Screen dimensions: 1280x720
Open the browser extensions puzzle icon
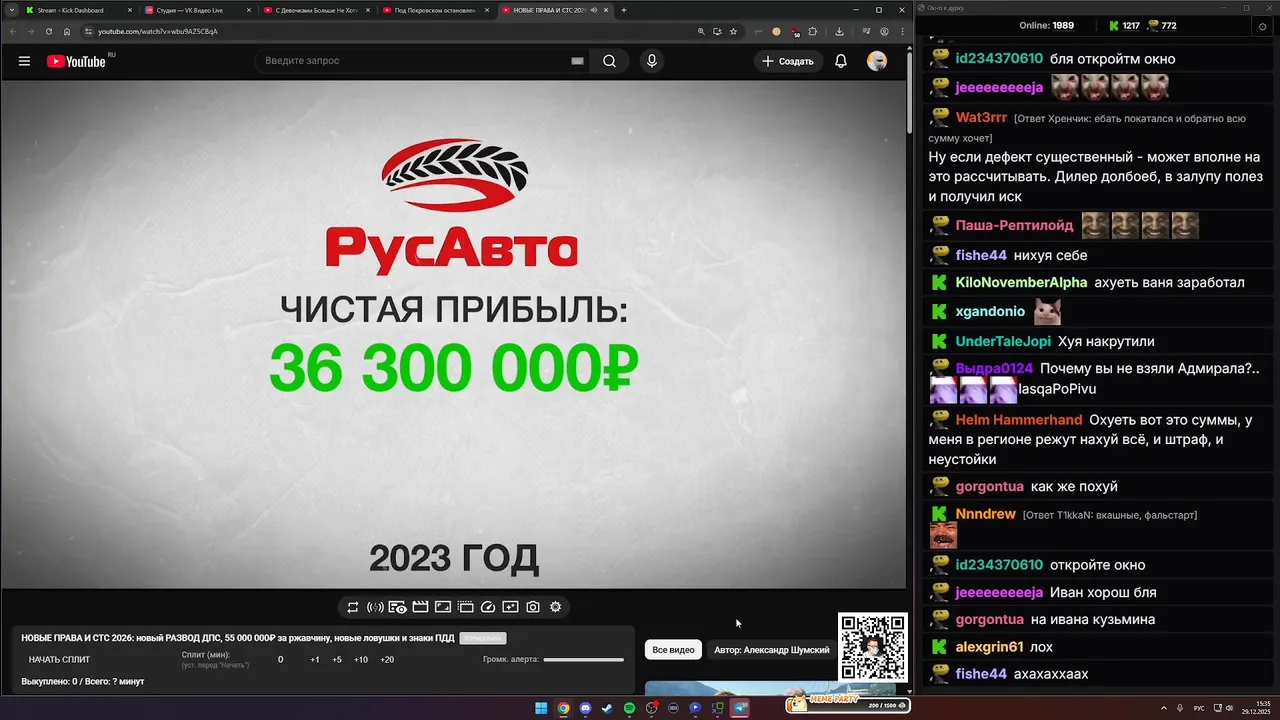click(x=812, y=31)
